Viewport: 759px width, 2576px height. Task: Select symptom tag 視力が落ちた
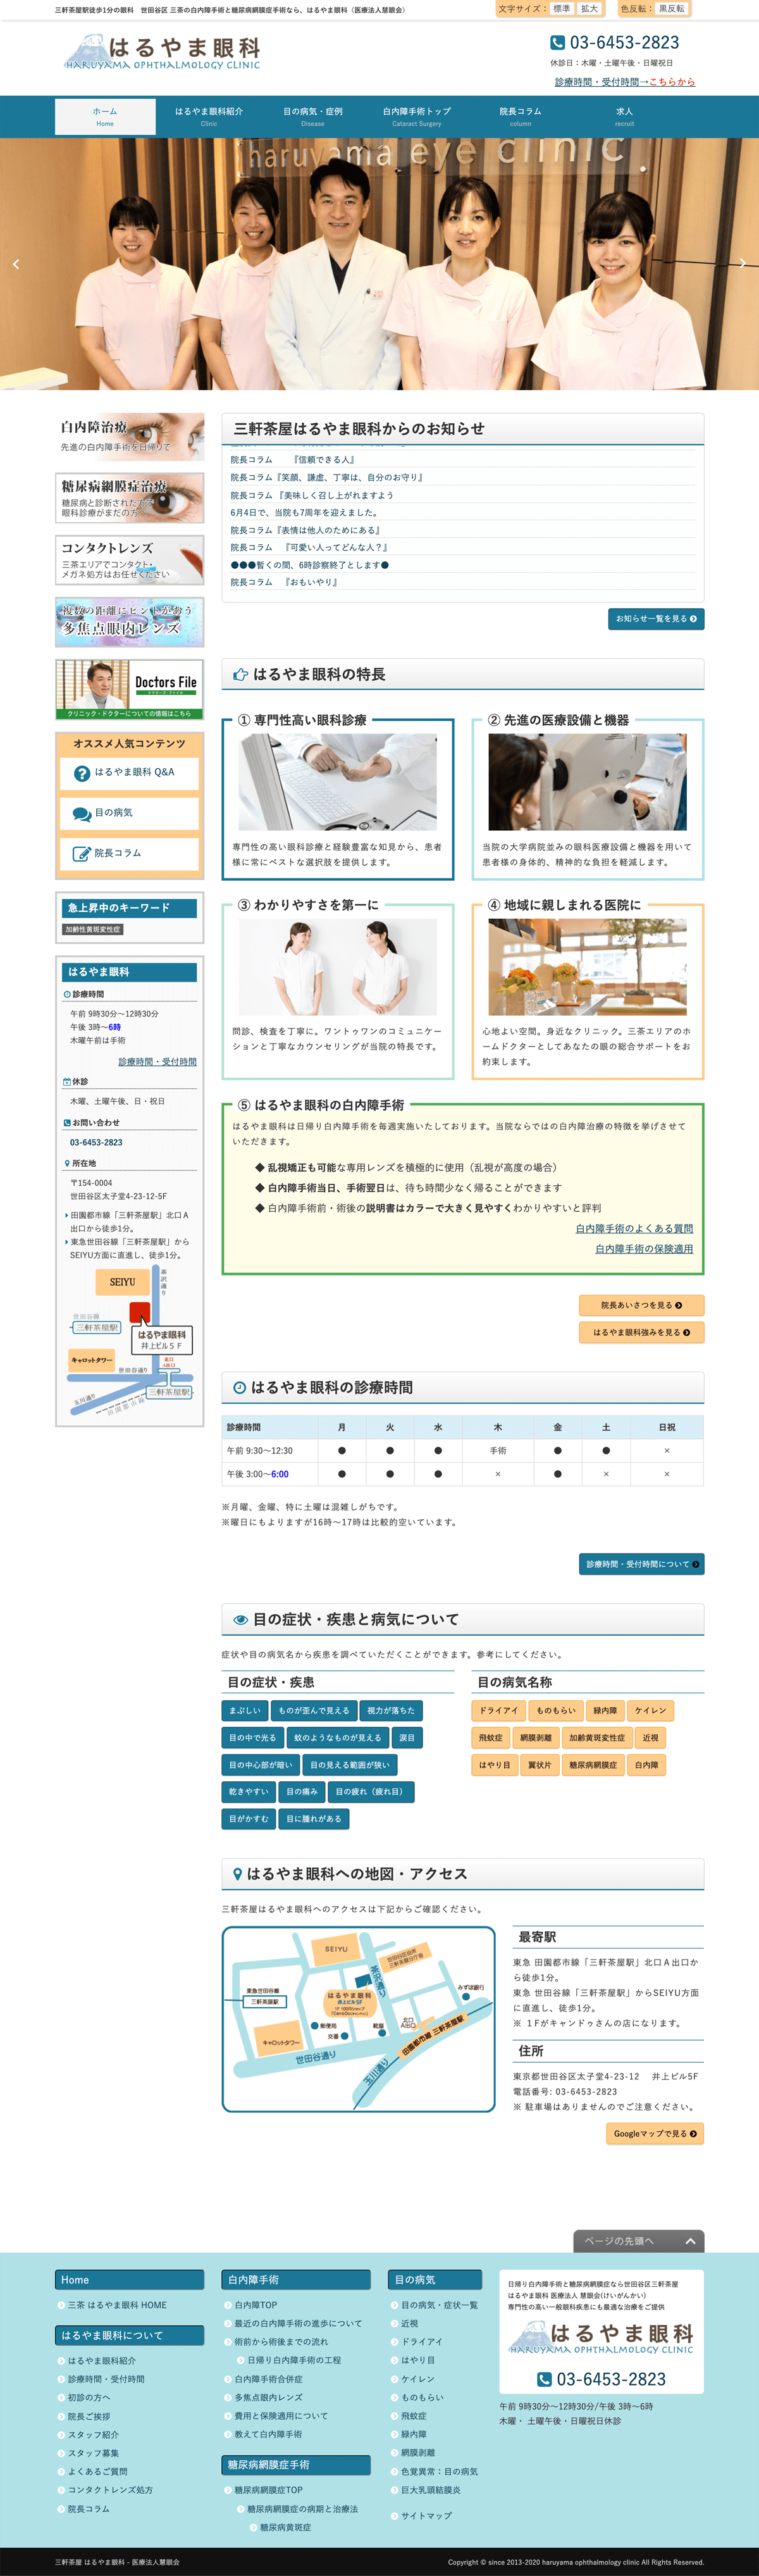(391, 1710)
